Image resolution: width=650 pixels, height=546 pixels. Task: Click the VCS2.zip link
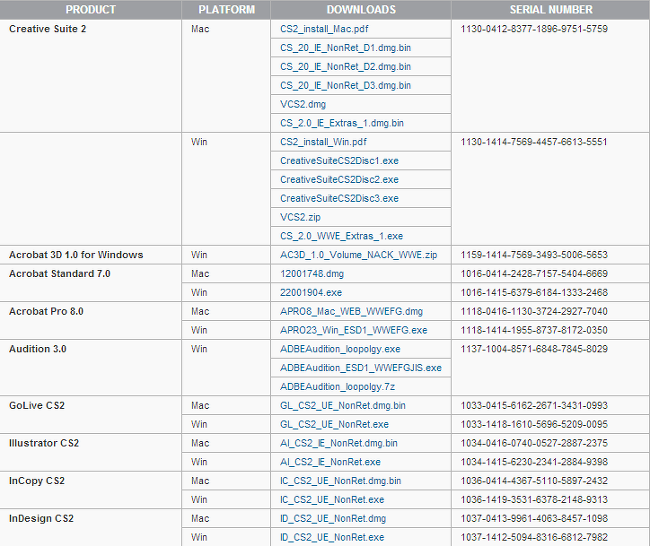coord(300,217)
